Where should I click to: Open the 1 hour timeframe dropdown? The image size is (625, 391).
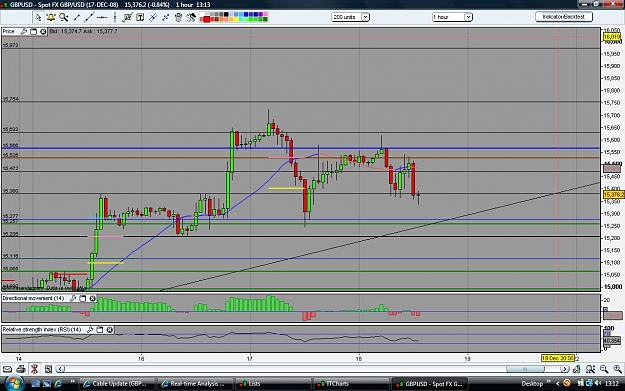point(452,17)
